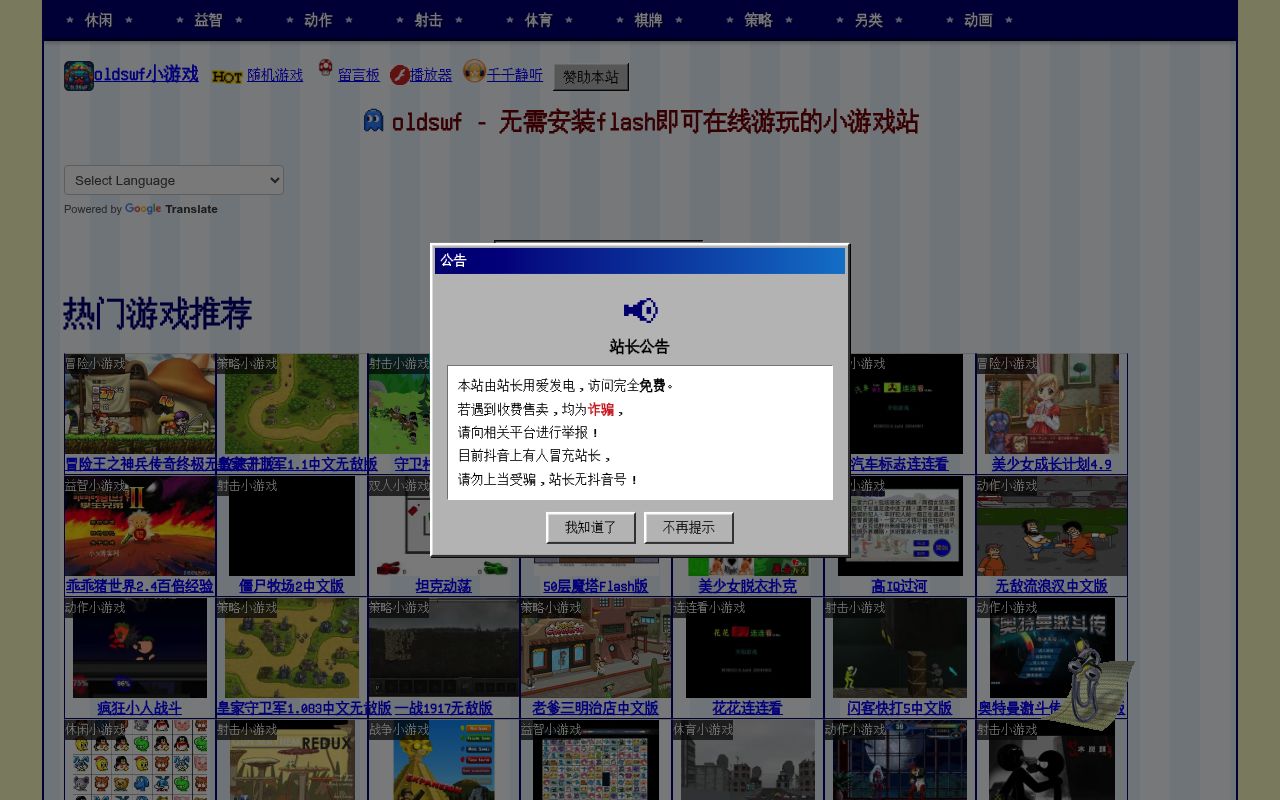Click the 热门游戏推荐 heading
This screenshot has width=1280, height=800.
tap(157, 313)
